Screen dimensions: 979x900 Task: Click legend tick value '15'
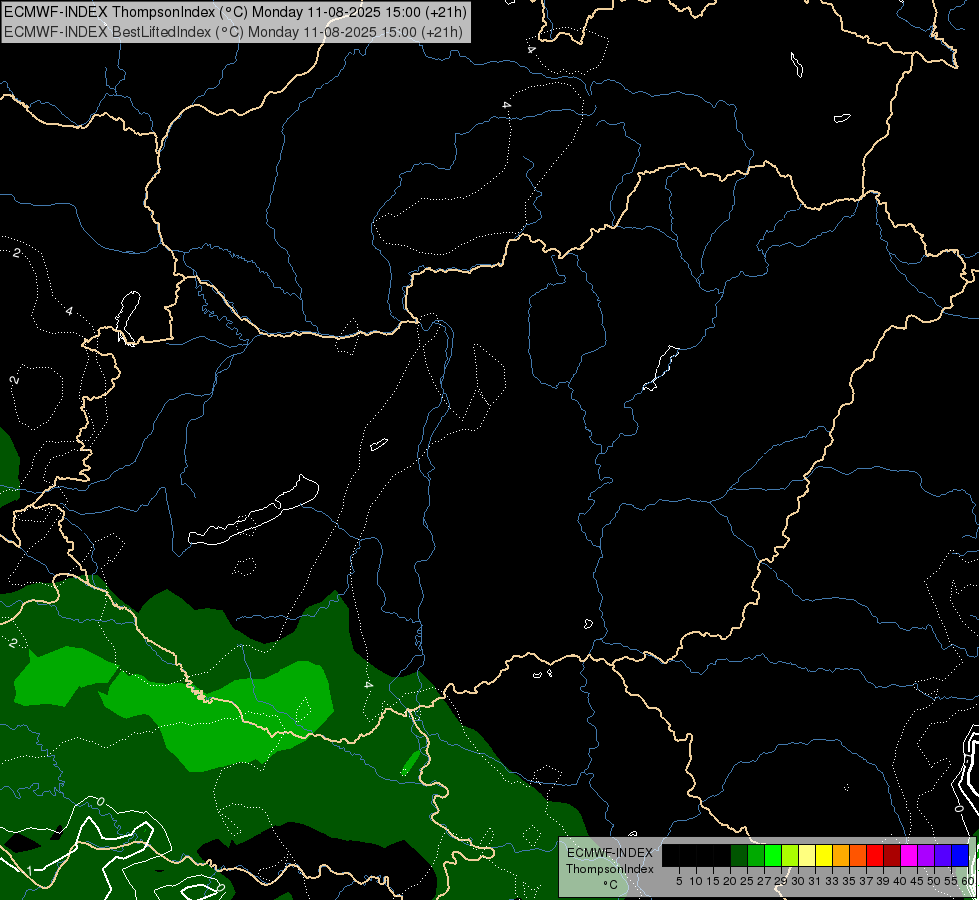[x=714, y=881]
